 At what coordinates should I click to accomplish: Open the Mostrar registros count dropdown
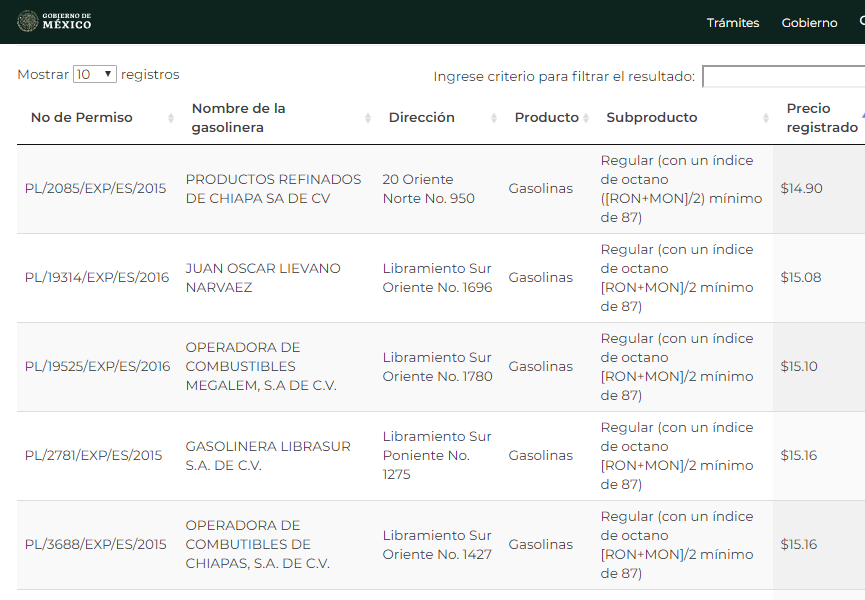click(94, 74)
